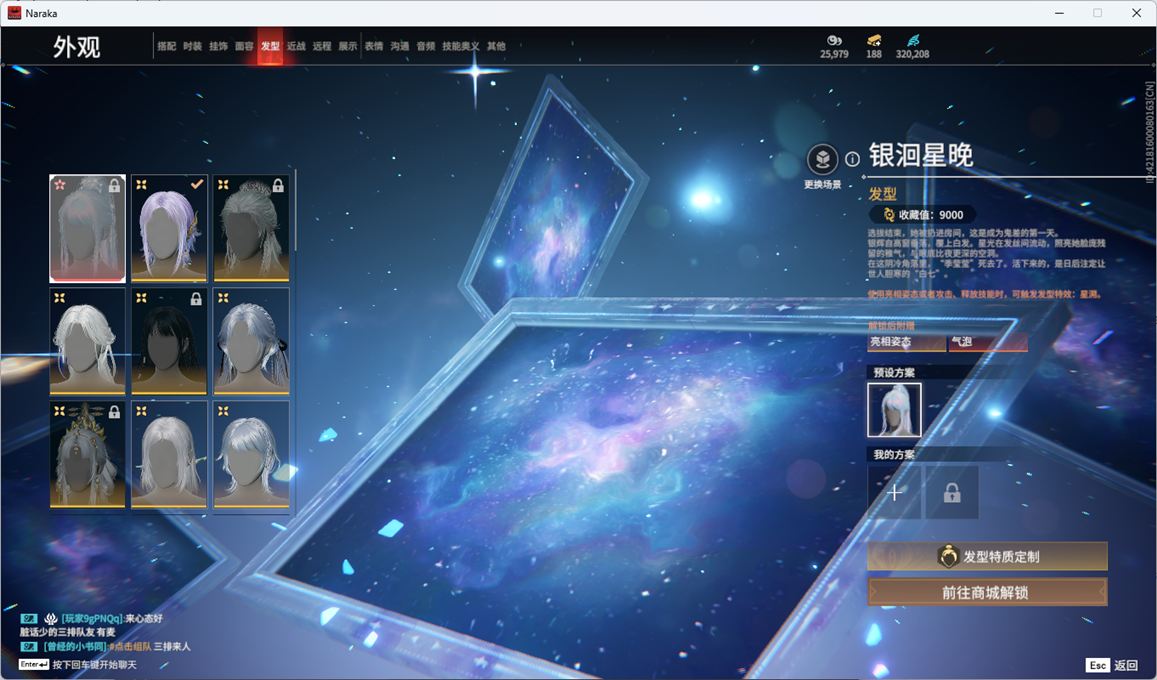Add a new scheme with the plus icon
1157x680 pixels.
(894, 492)
